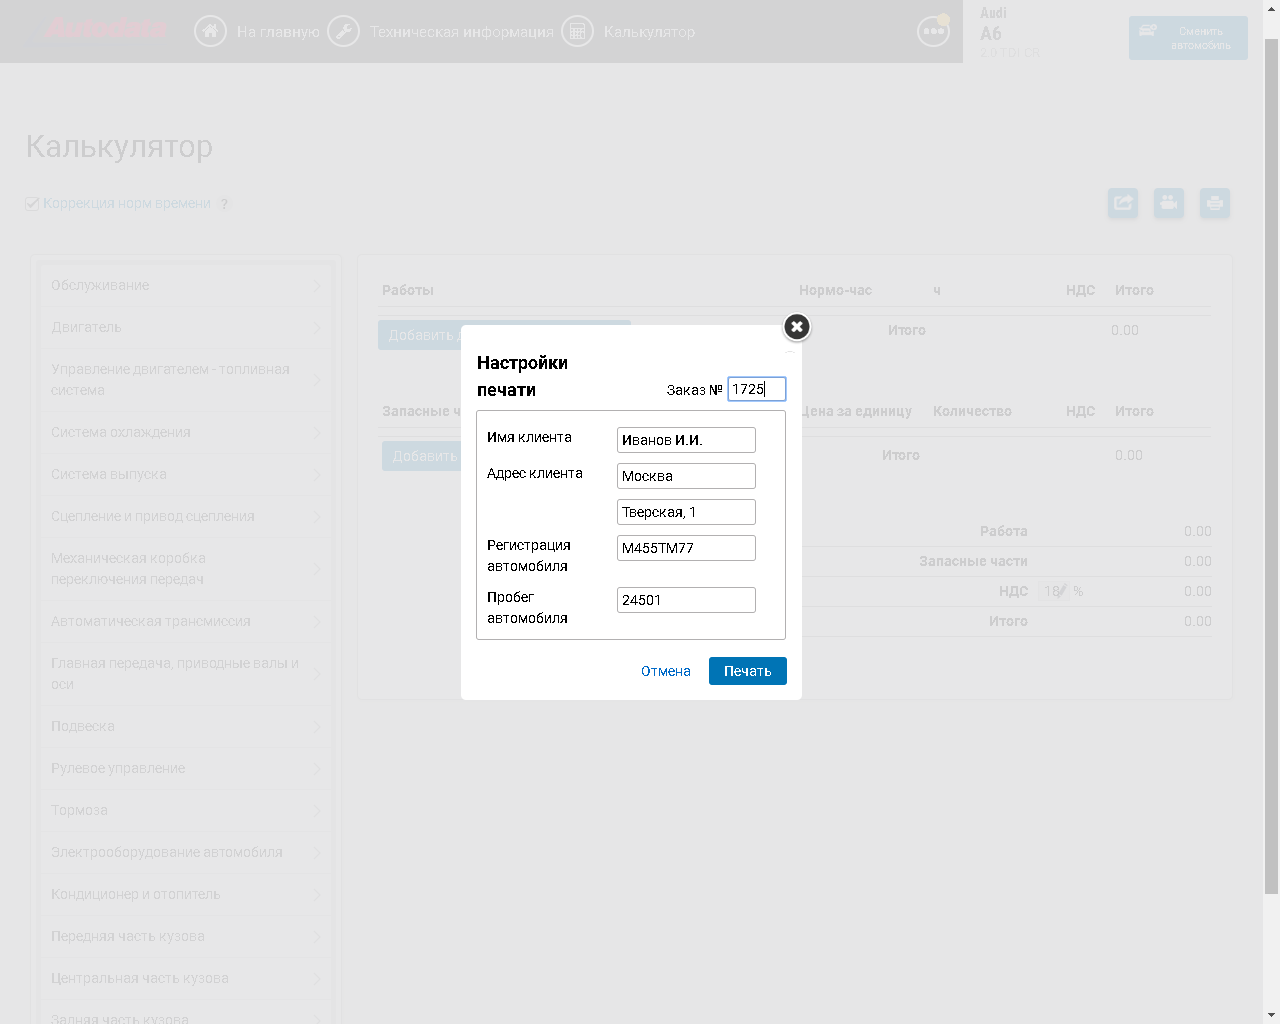
Task: Close the print settings dialog
Action: click(x=796, y=327)
